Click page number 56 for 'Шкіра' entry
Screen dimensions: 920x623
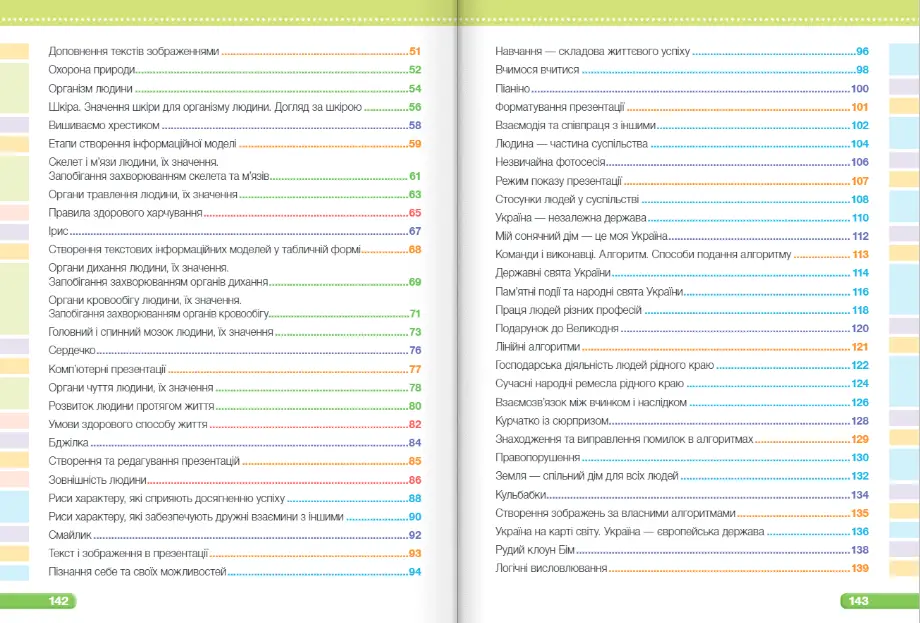coord(415,107)
